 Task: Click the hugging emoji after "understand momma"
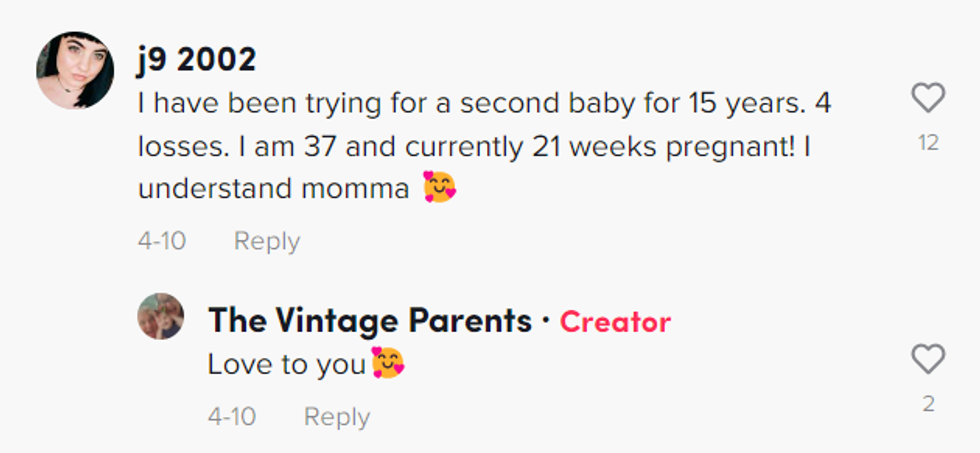pyautogui.click(x=439, y=187)
